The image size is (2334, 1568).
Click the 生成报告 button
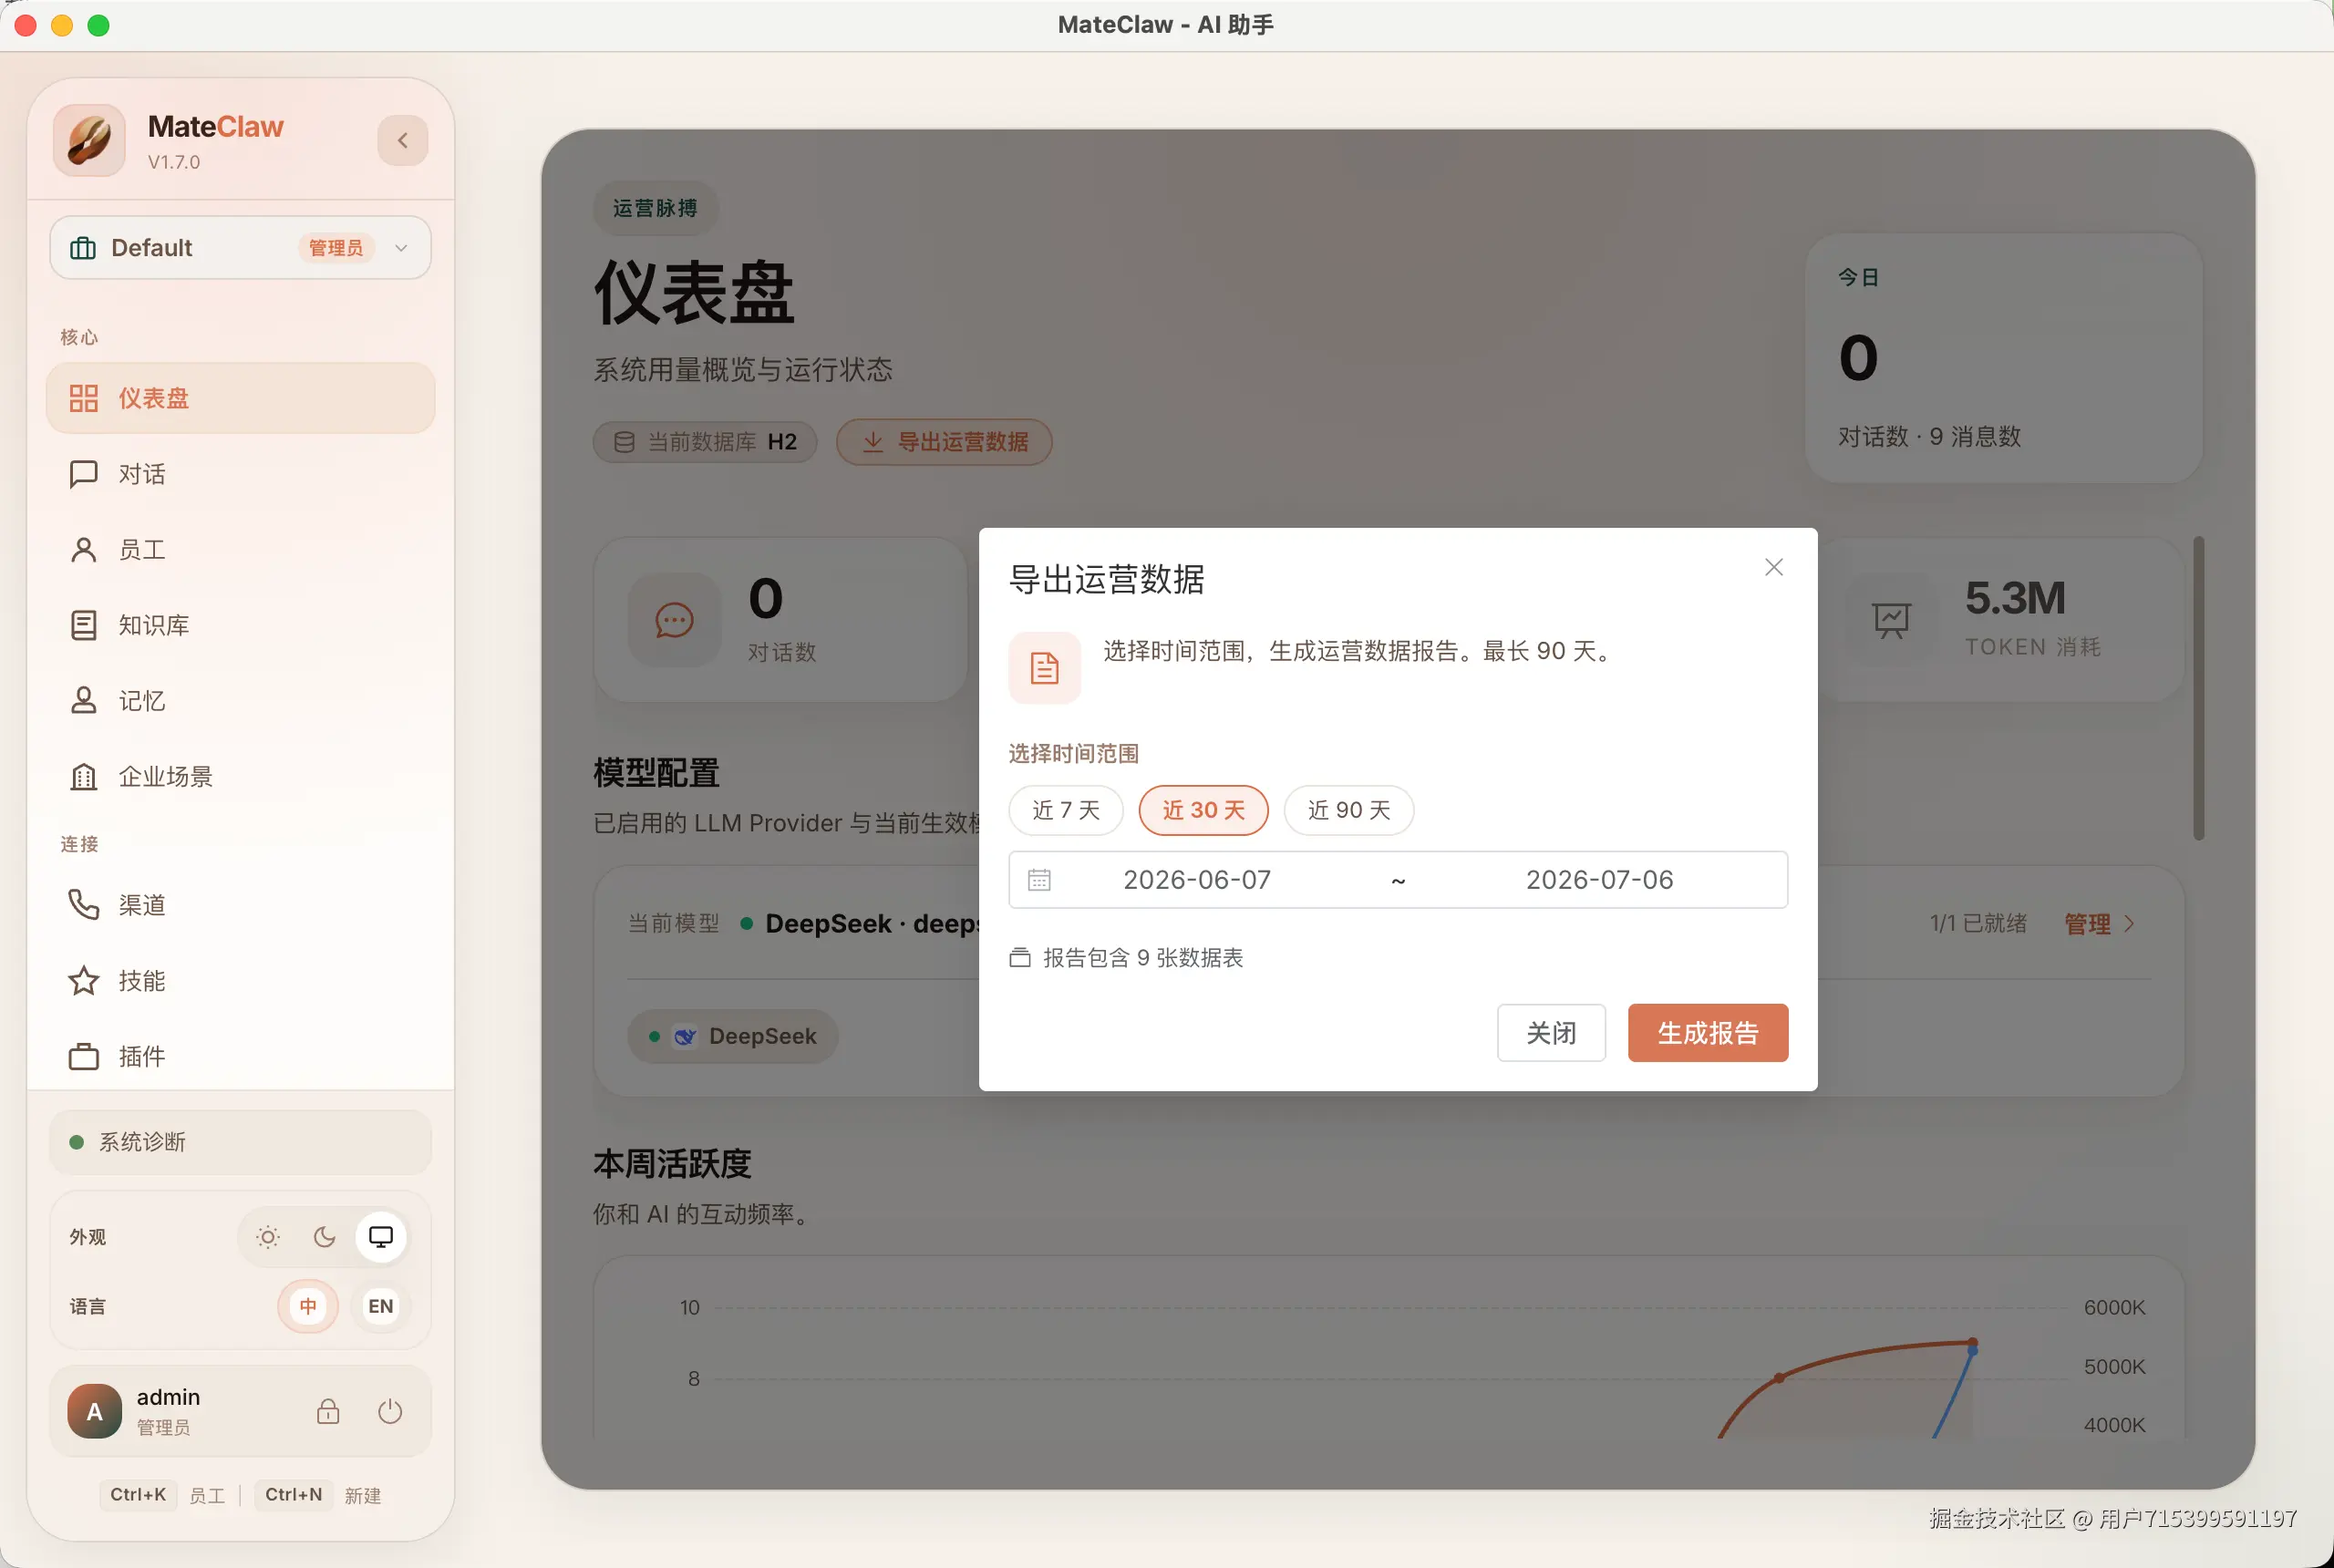(1708, 1033)
